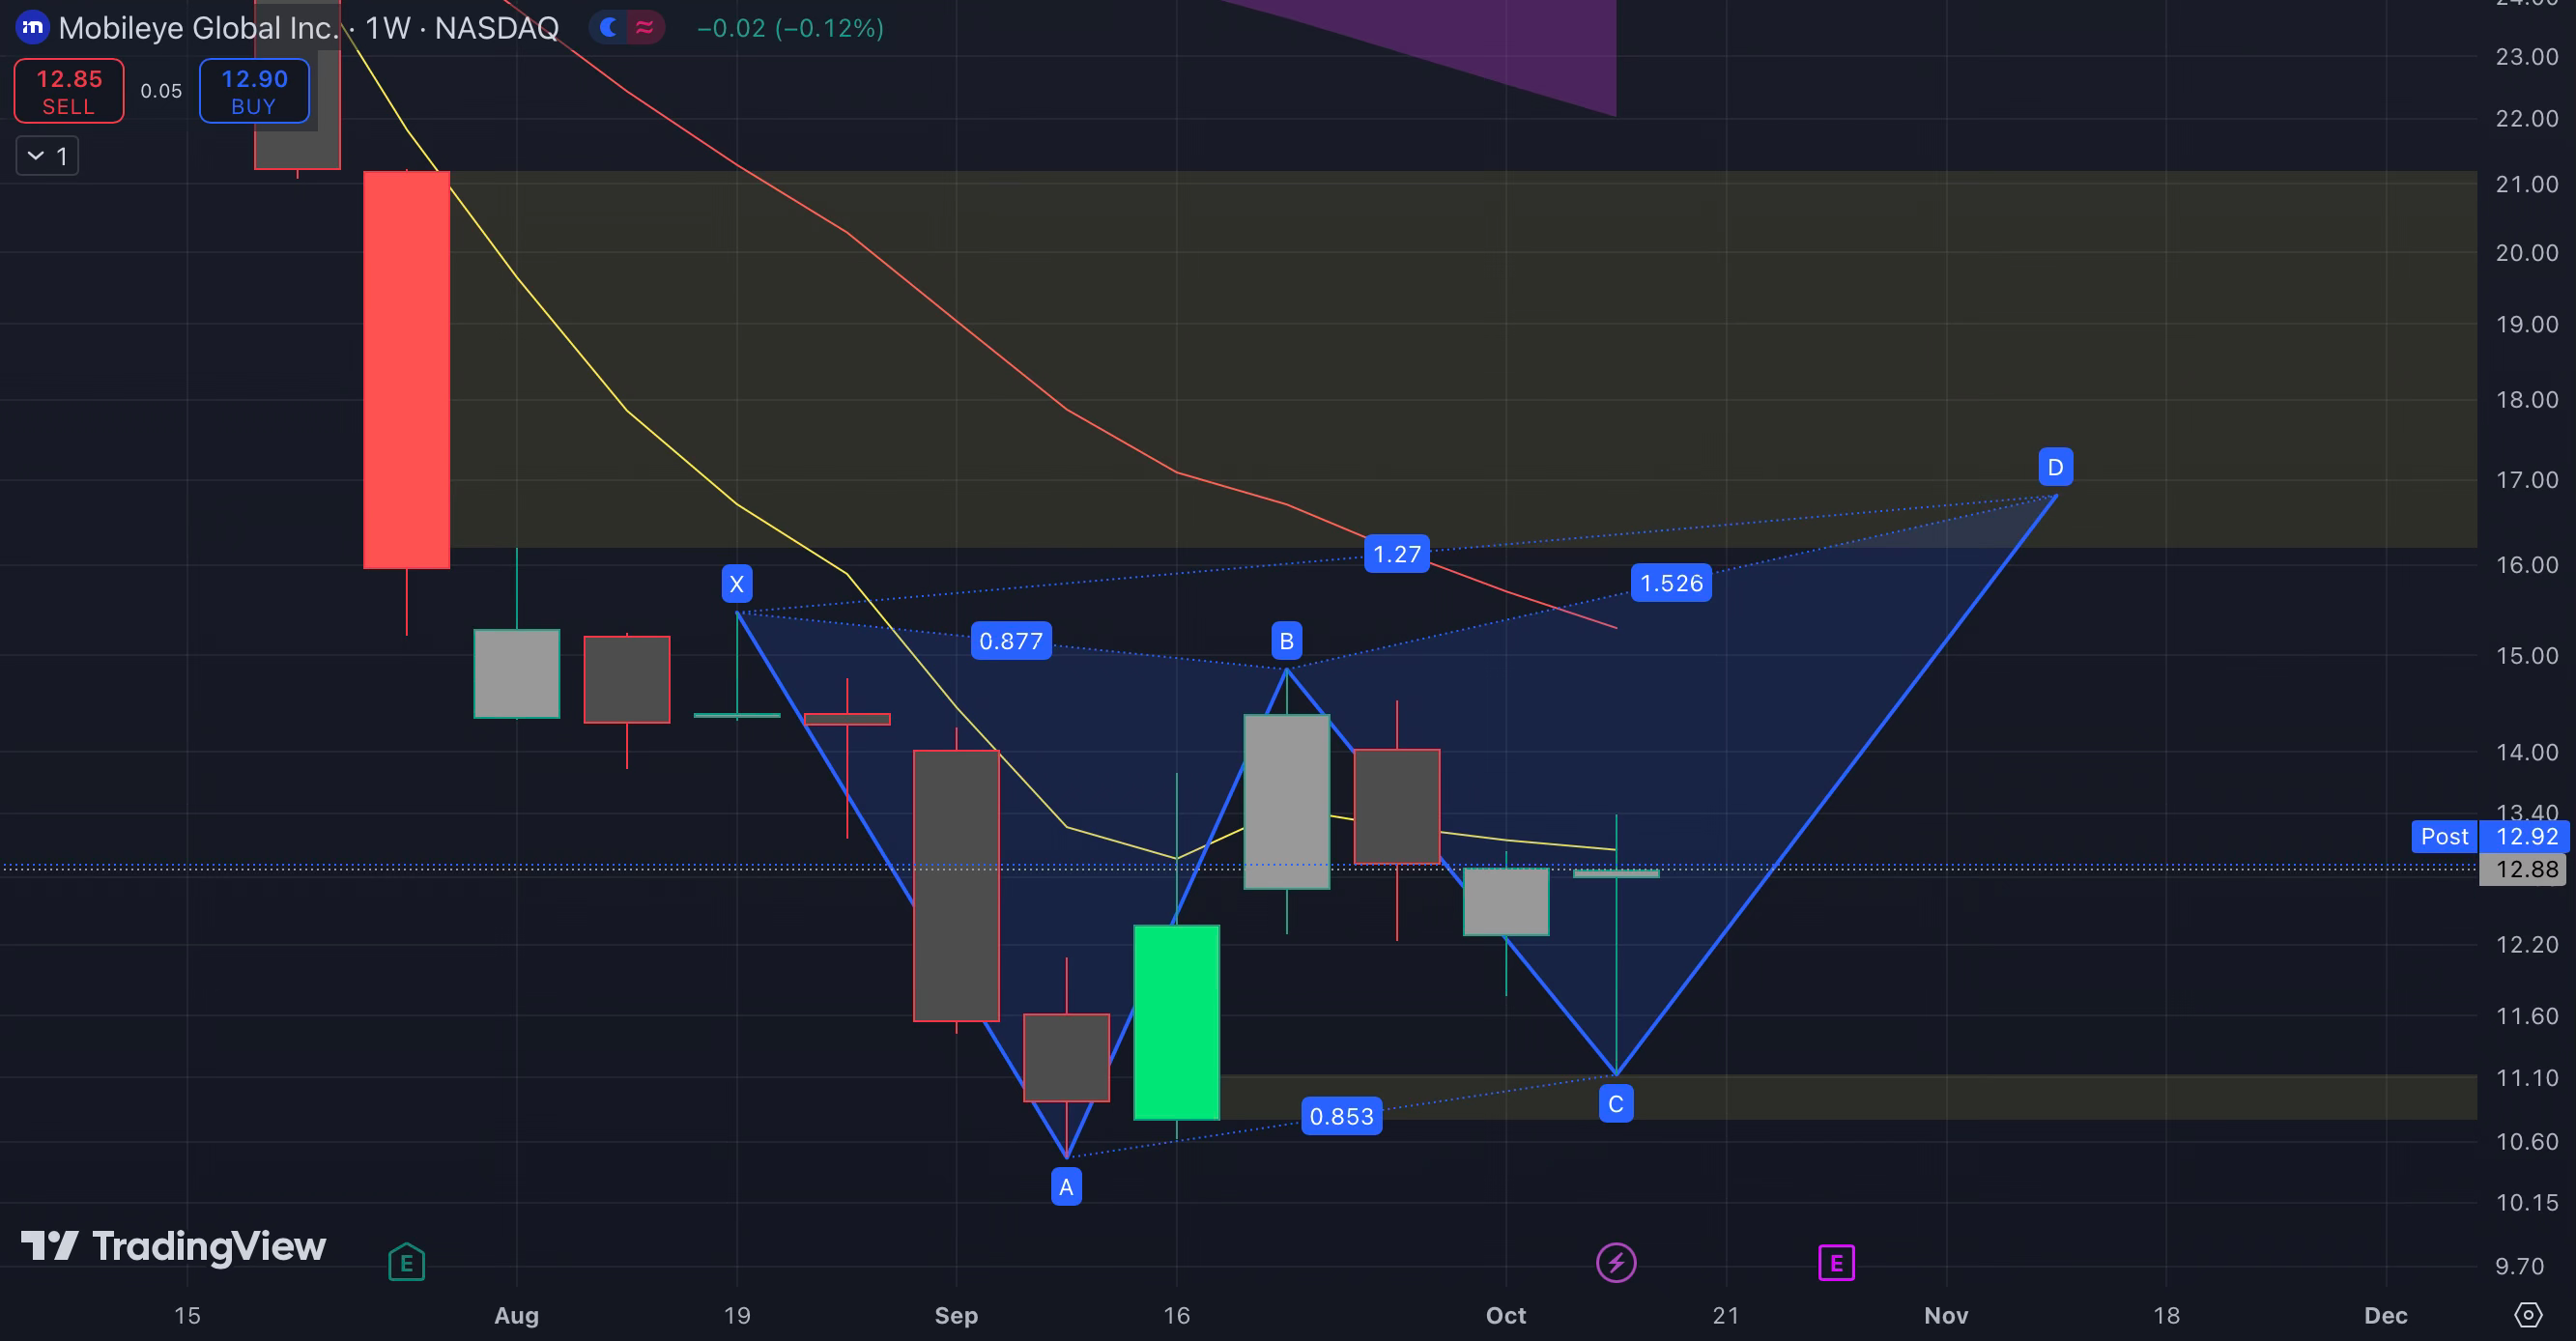Click the 1W interval label
Image resolution: width=2576 pixels, height=1341 pixels.
387,28
